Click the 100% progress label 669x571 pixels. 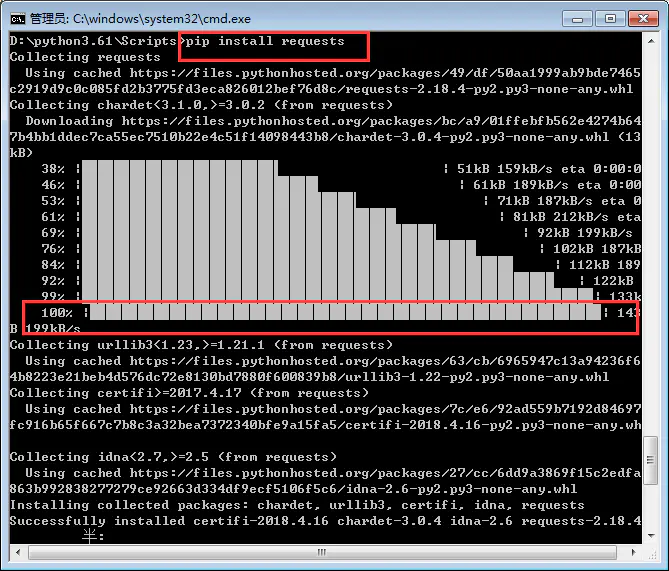pos(57,313)
